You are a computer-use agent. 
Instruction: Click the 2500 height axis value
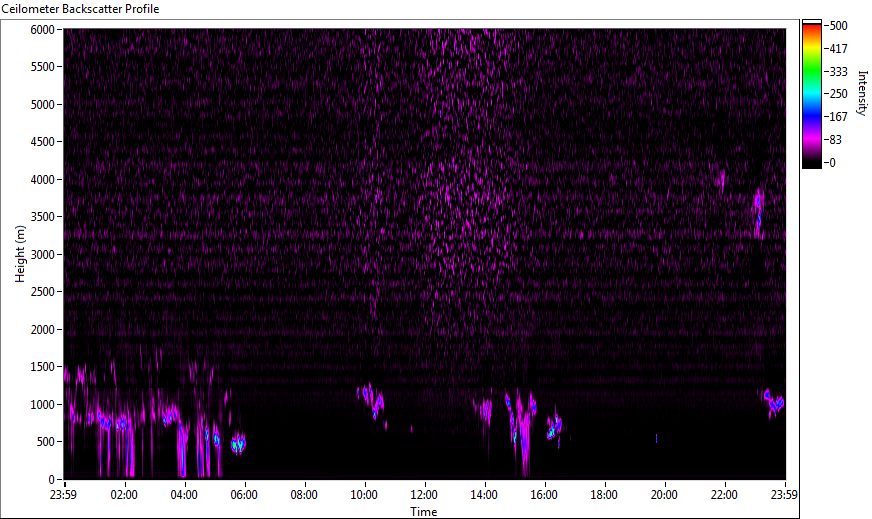point(42,292)
